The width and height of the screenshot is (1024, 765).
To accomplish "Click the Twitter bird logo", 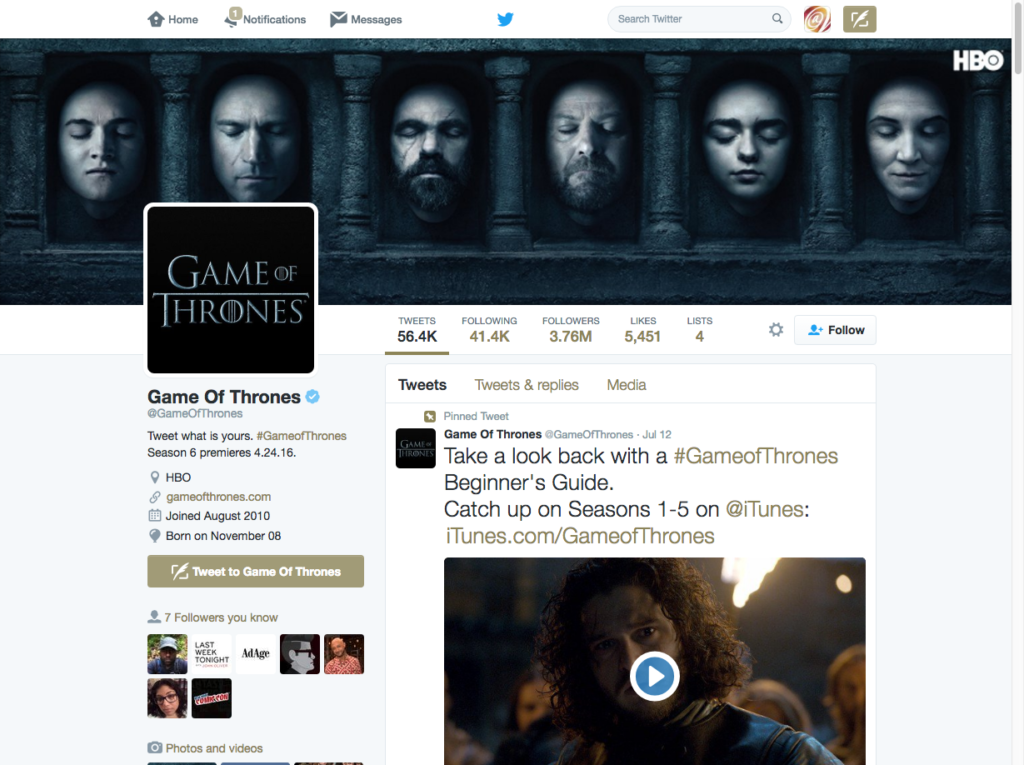I will [x=505, y=19].
